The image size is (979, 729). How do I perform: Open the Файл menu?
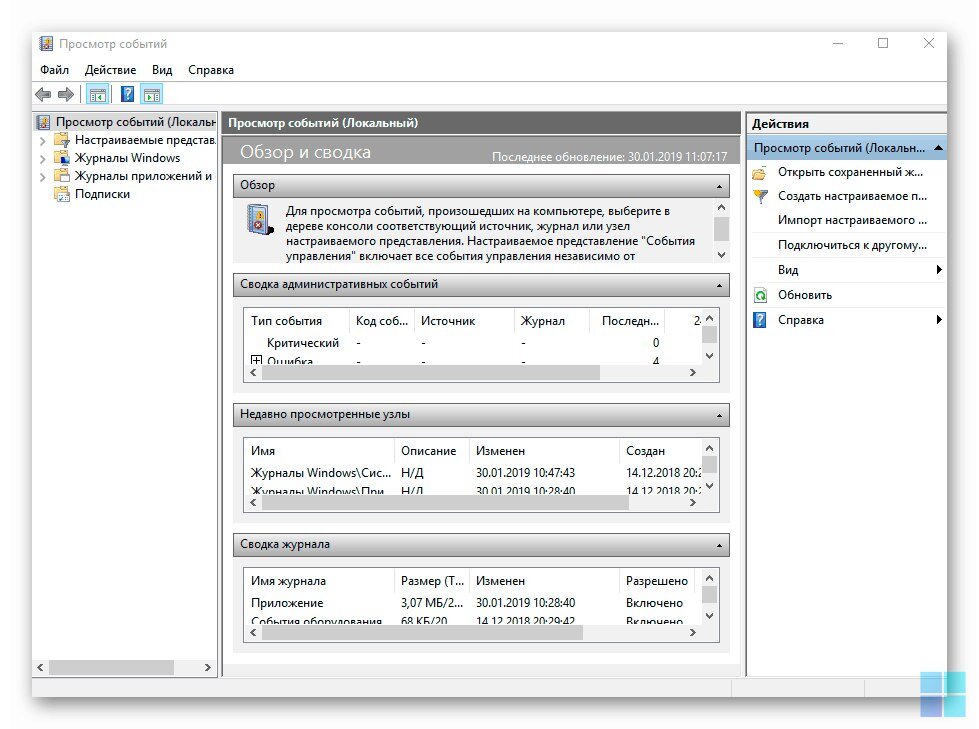click(x=55, y=70)
